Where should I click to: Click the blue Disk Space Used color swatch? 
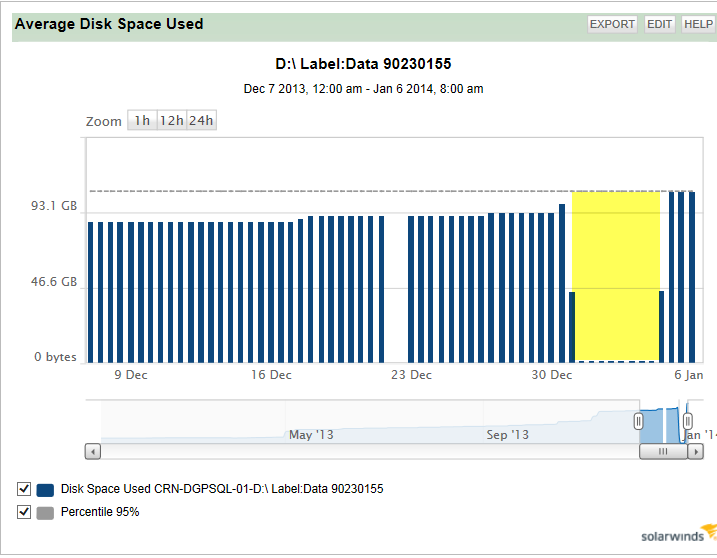45,490
